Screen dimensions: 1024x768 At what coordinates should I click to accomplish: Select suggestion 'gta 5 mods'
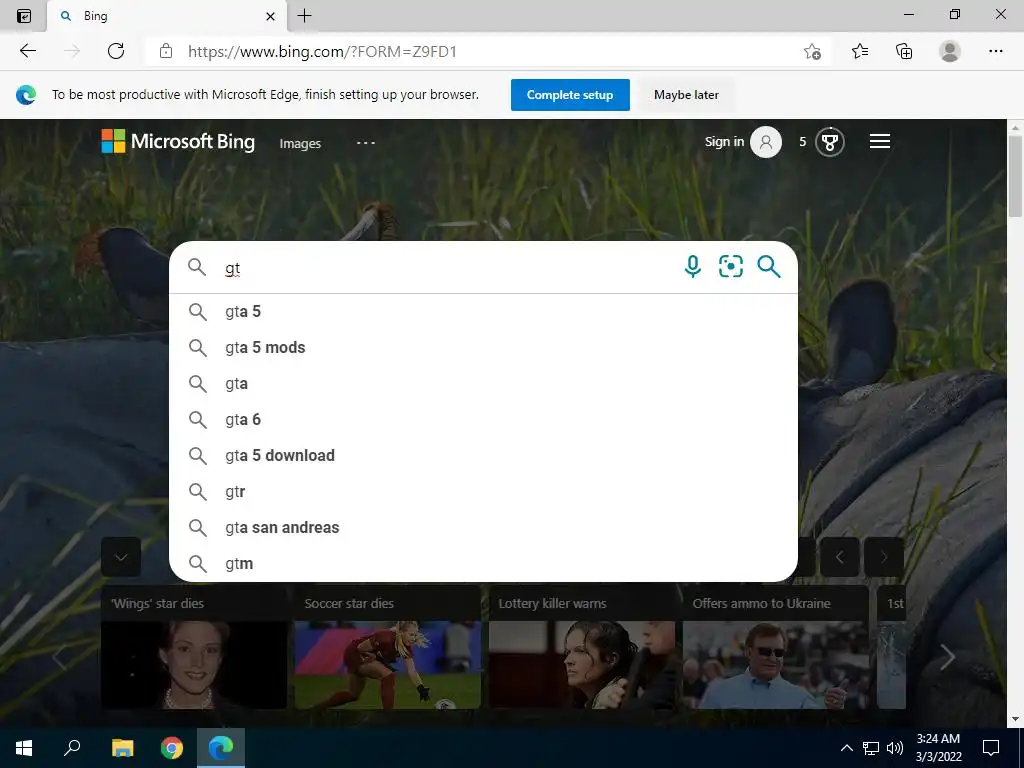point(483,347)
